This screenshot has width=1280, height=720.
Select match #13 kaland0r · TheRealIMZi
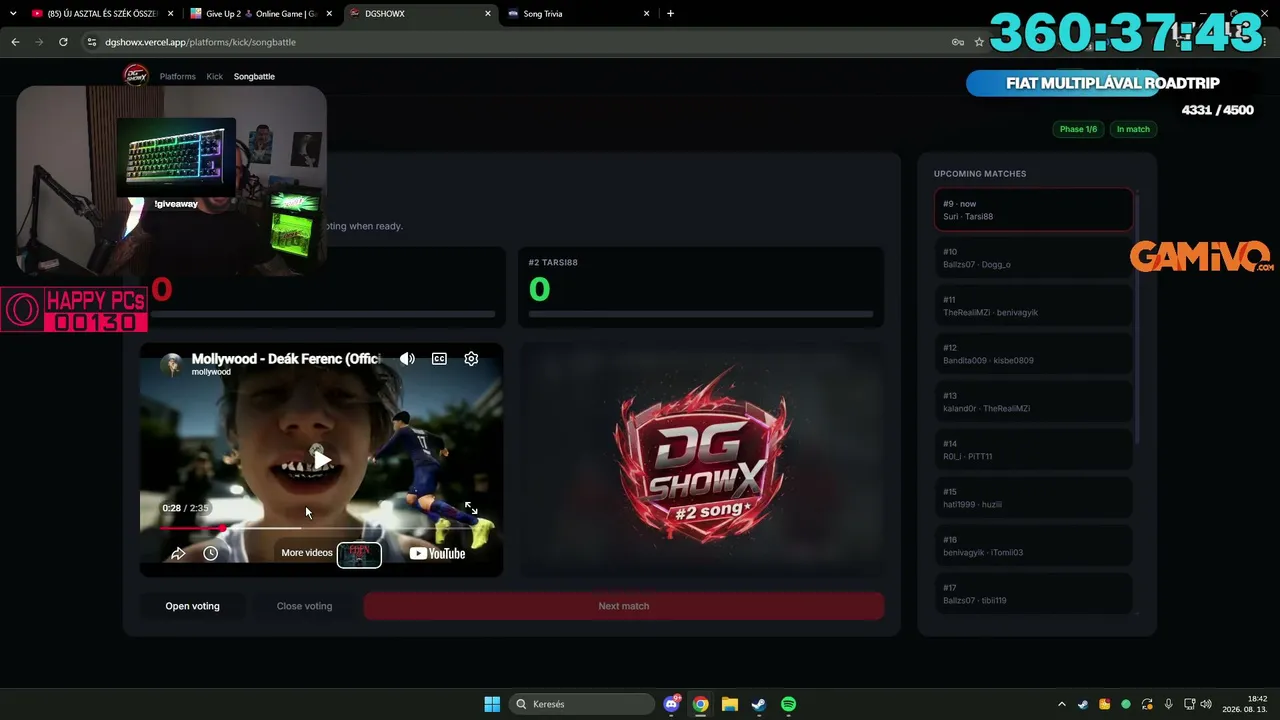[x=1033, y=402]
